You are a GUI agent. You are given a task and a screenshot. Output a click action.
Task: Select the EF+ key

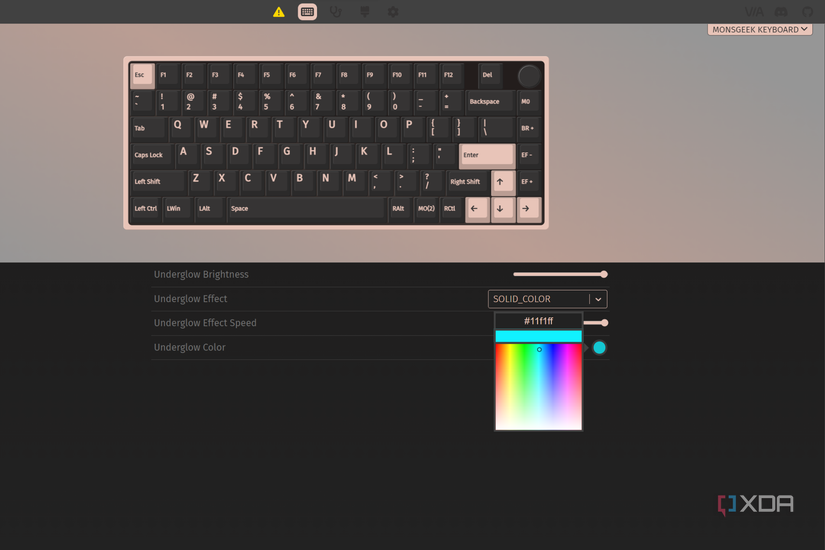point(529,183)
